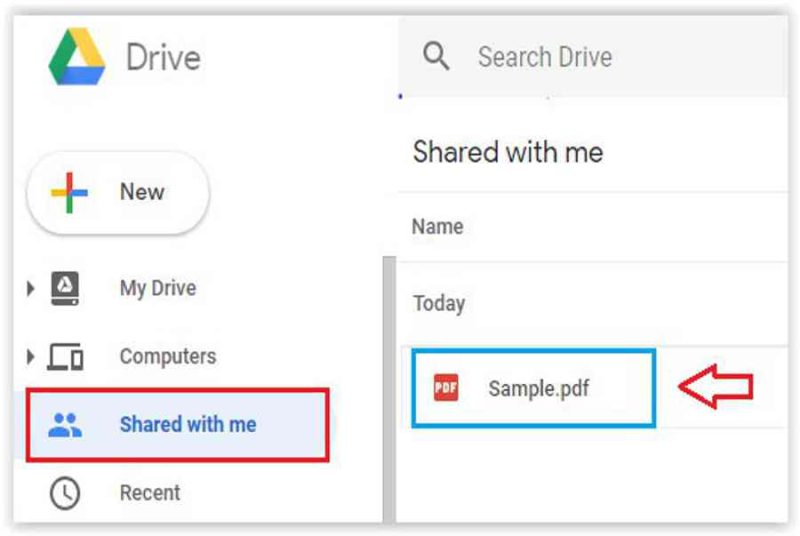Go to the Shared with me label
The height and width of the screenshot is (536, 800).
click(188, 424)
